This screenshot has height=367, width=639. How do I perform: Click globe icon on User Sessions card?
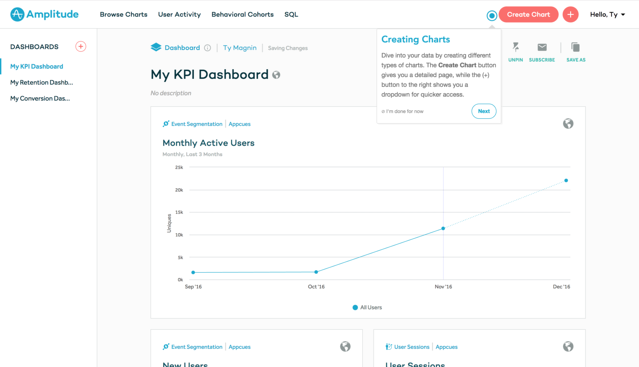point(568,346)
